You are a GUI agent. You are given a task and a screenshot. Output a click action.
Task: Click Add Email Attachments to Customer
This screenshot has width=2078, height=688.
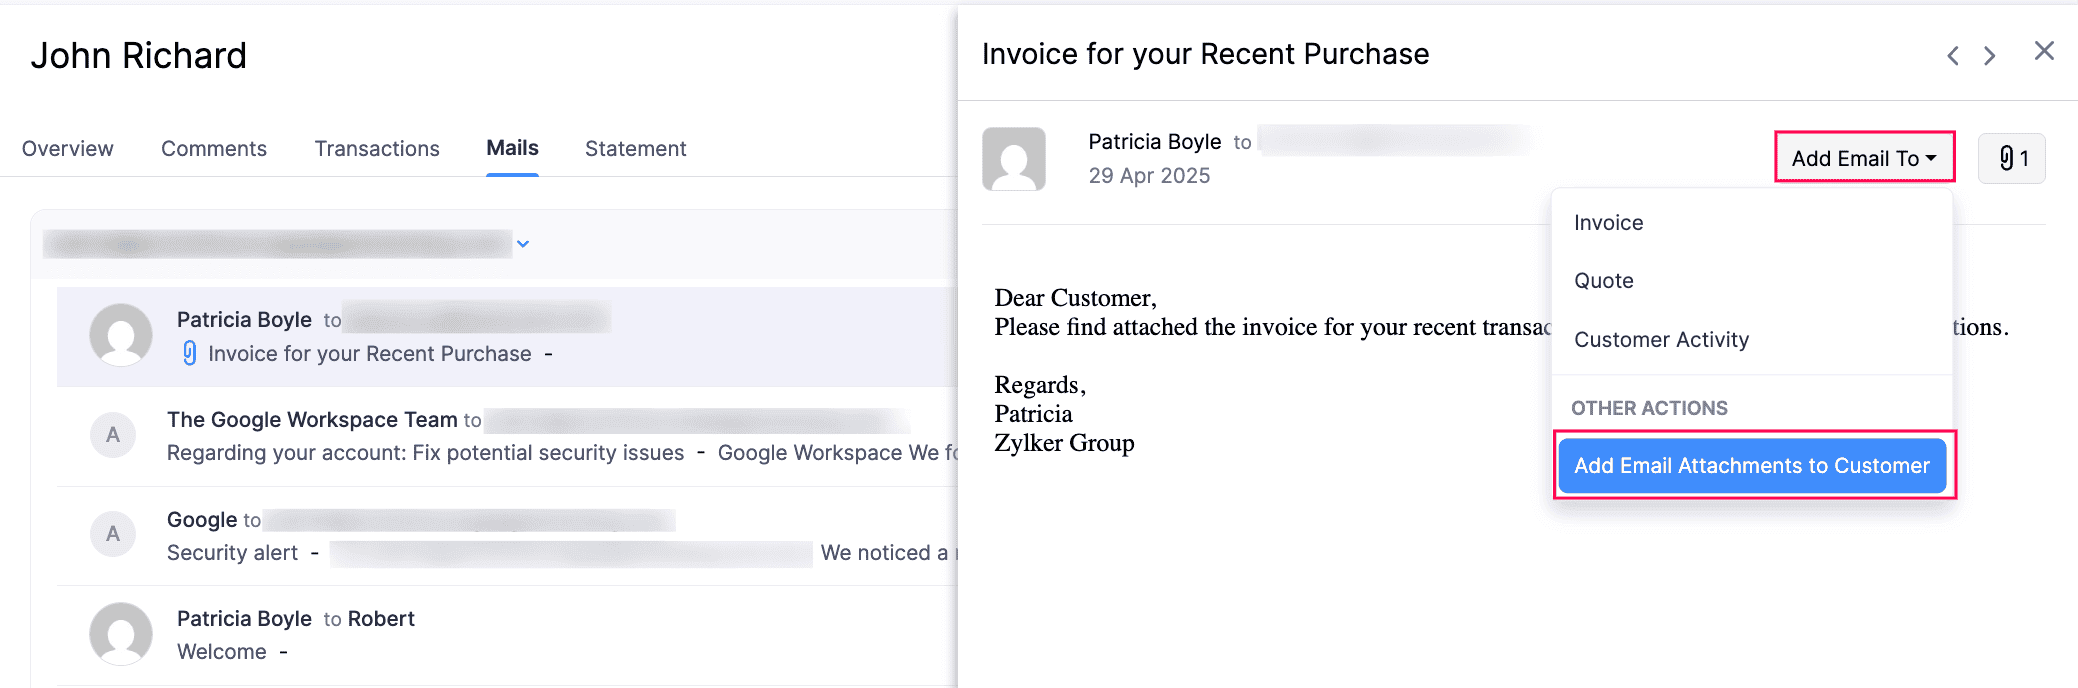(1751, 465)
